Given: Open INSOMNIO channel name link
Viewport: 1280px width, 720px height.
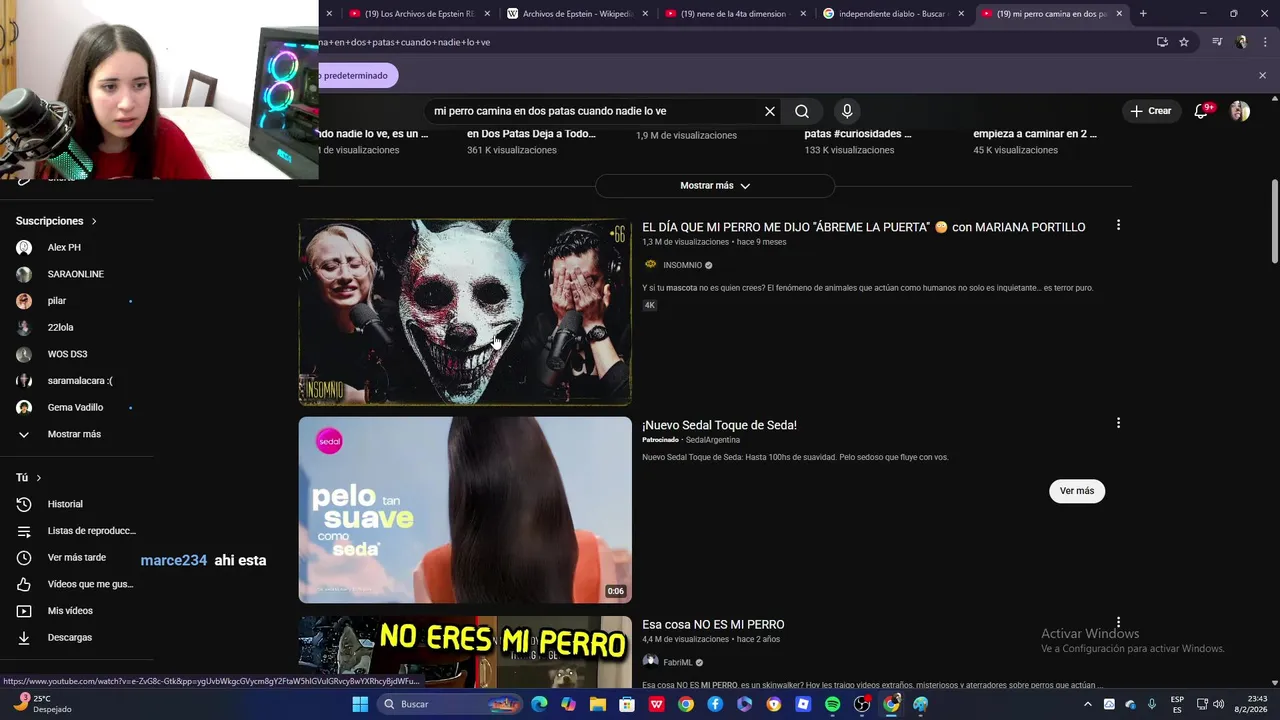Looking at the screenshot, I should click(x=682, y=265).
